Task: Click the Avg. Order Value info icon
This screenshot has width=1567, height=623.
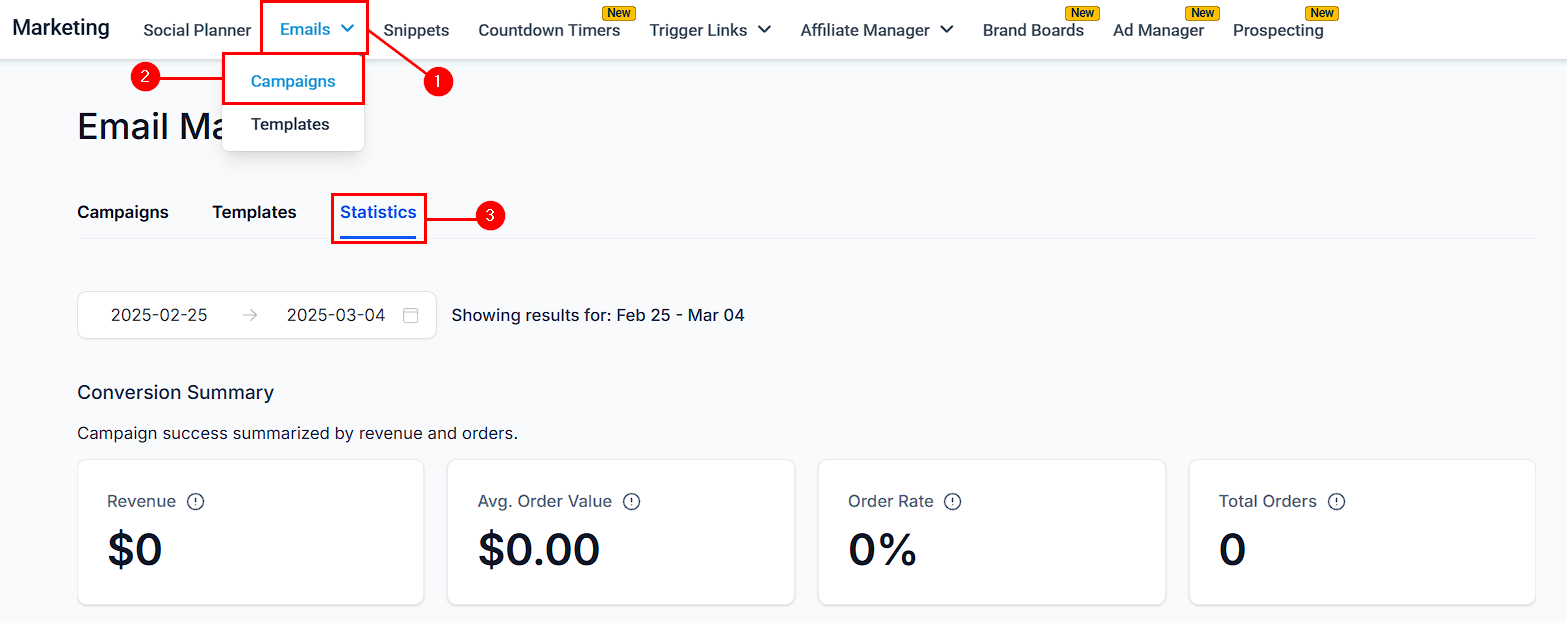Action: point(632,502)
